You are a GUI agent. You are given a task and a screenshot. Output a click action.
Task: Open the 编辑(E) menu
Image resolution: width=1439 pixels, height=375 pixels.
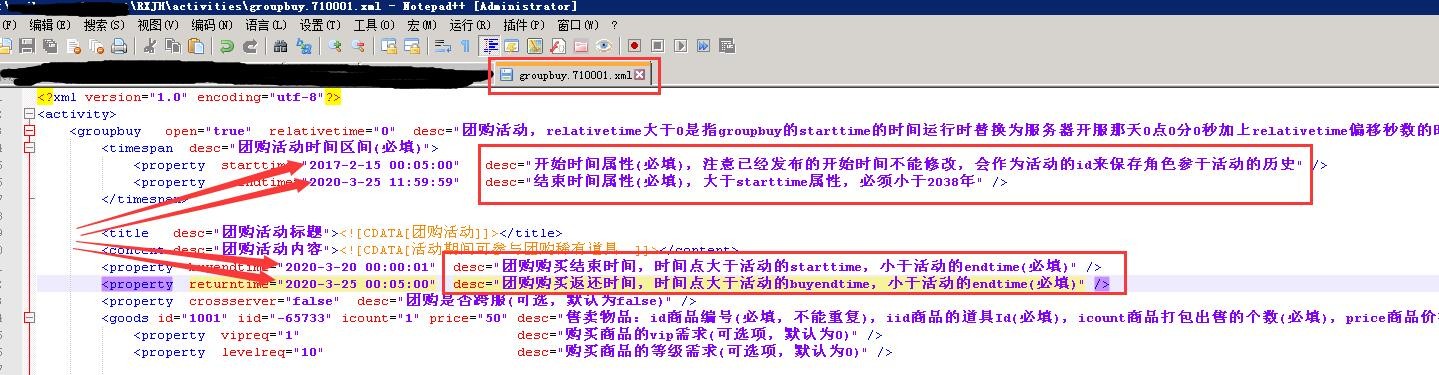tap(49, 24)
